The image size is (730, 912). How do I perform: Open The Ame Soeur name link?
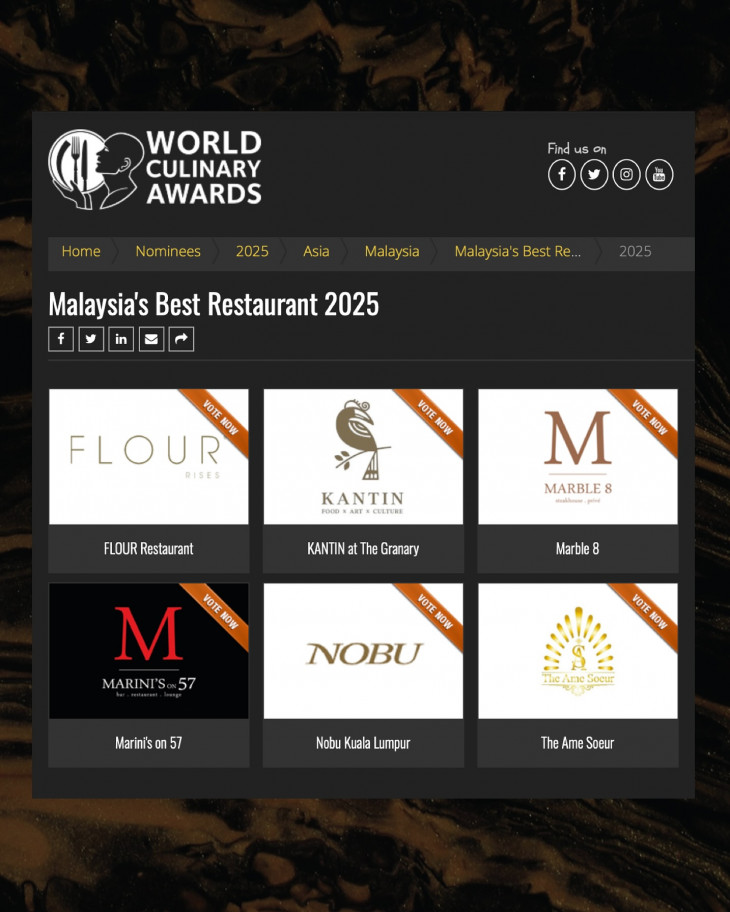(577, 743)
